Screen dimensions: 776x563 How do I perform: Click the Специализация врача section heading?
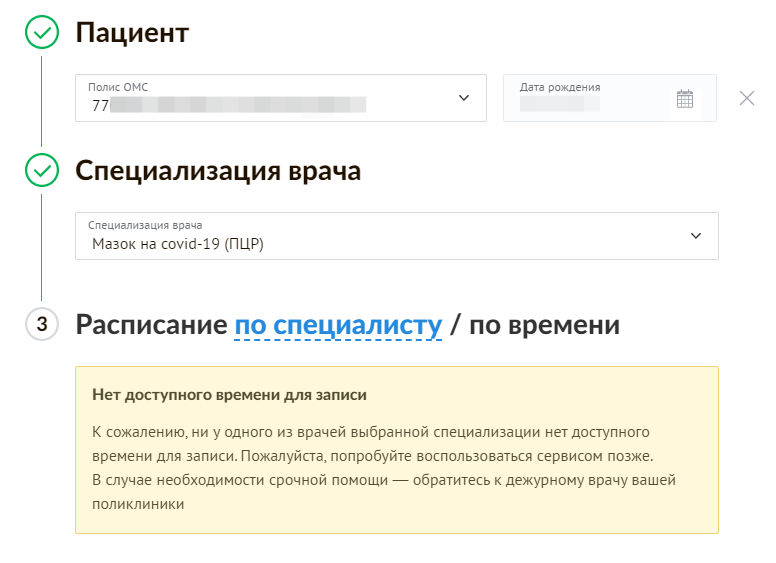[x=218, y=171]
